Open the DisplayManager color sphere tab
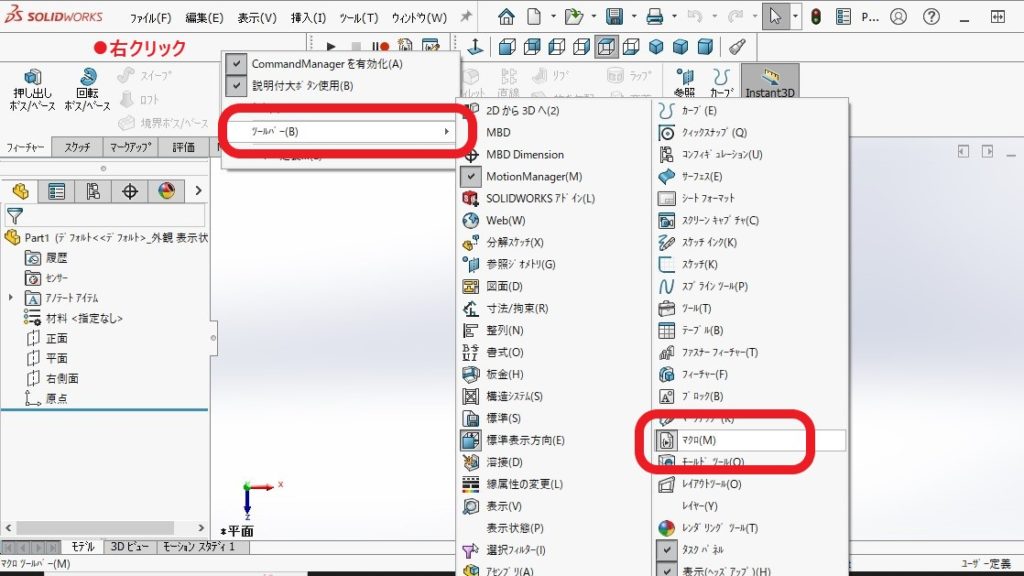Image resolution: width=1024 pixels, height=576 pixels. (166, 192)
